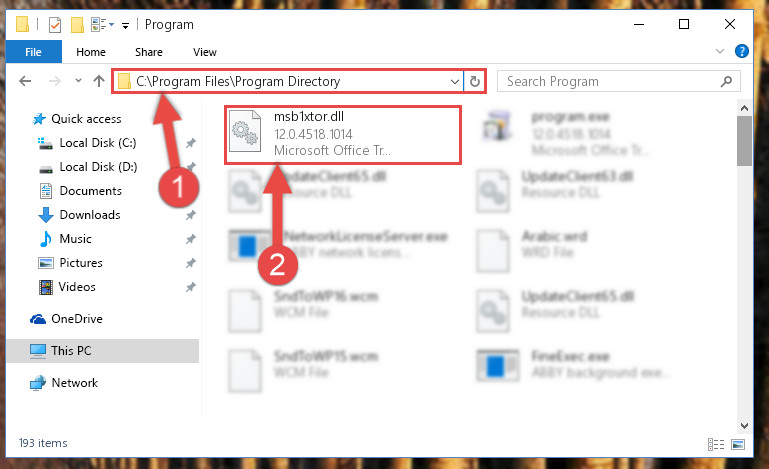Click the search magnifier icon
Screen dimensions: 769x469
[726, 81]
